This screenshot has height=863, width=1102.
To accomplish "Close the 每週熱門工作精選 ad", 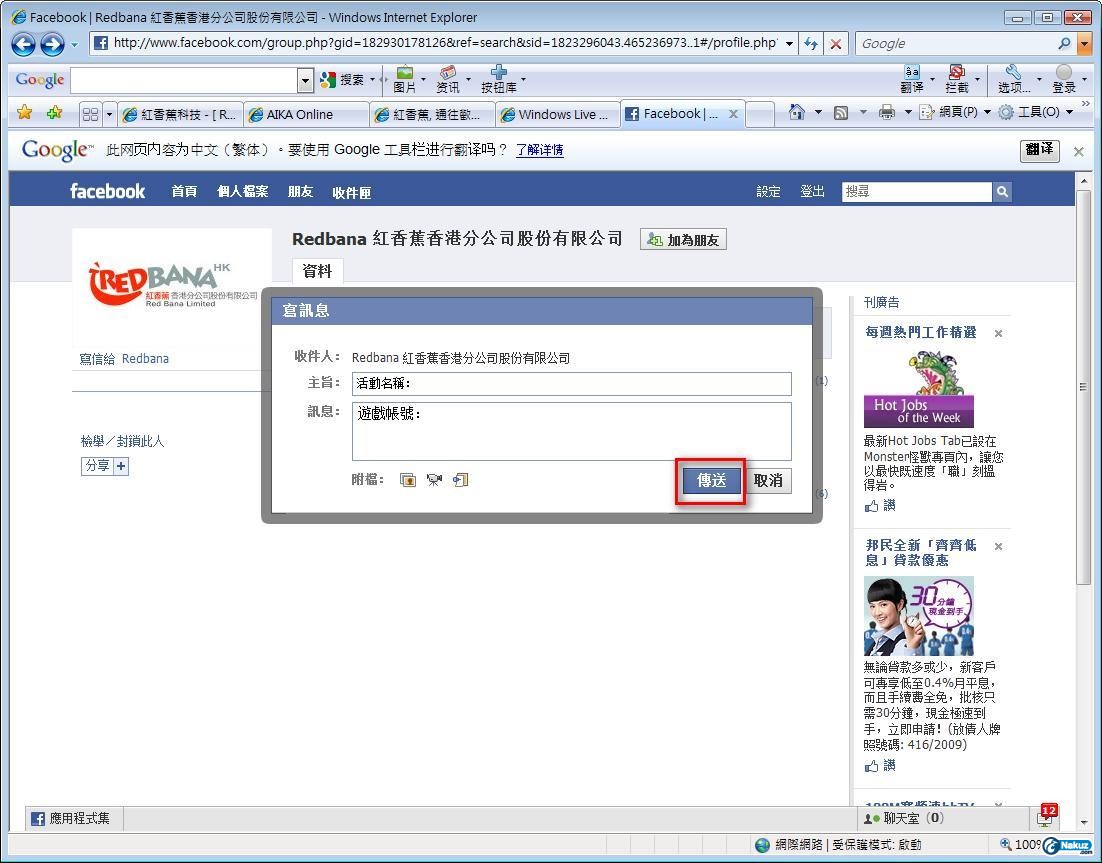I will pos(998,333).
